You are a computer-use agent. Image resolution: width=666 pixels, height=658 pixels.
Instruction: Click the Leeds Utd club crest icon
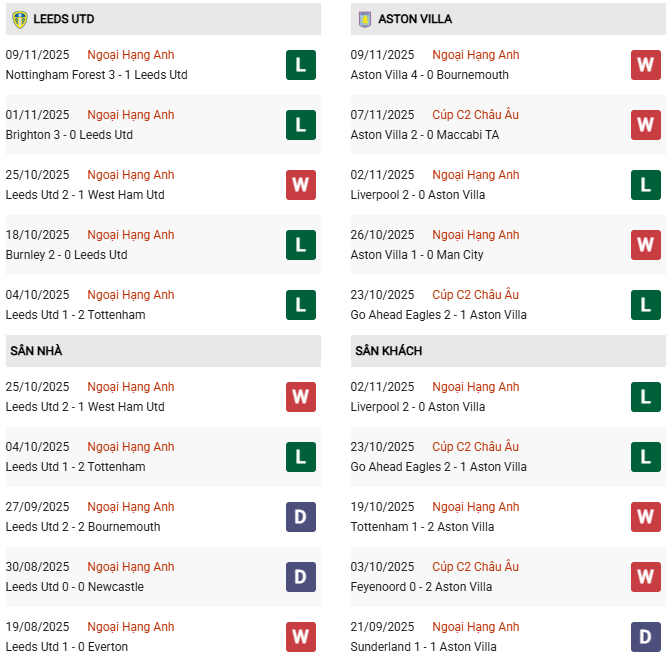19,19
